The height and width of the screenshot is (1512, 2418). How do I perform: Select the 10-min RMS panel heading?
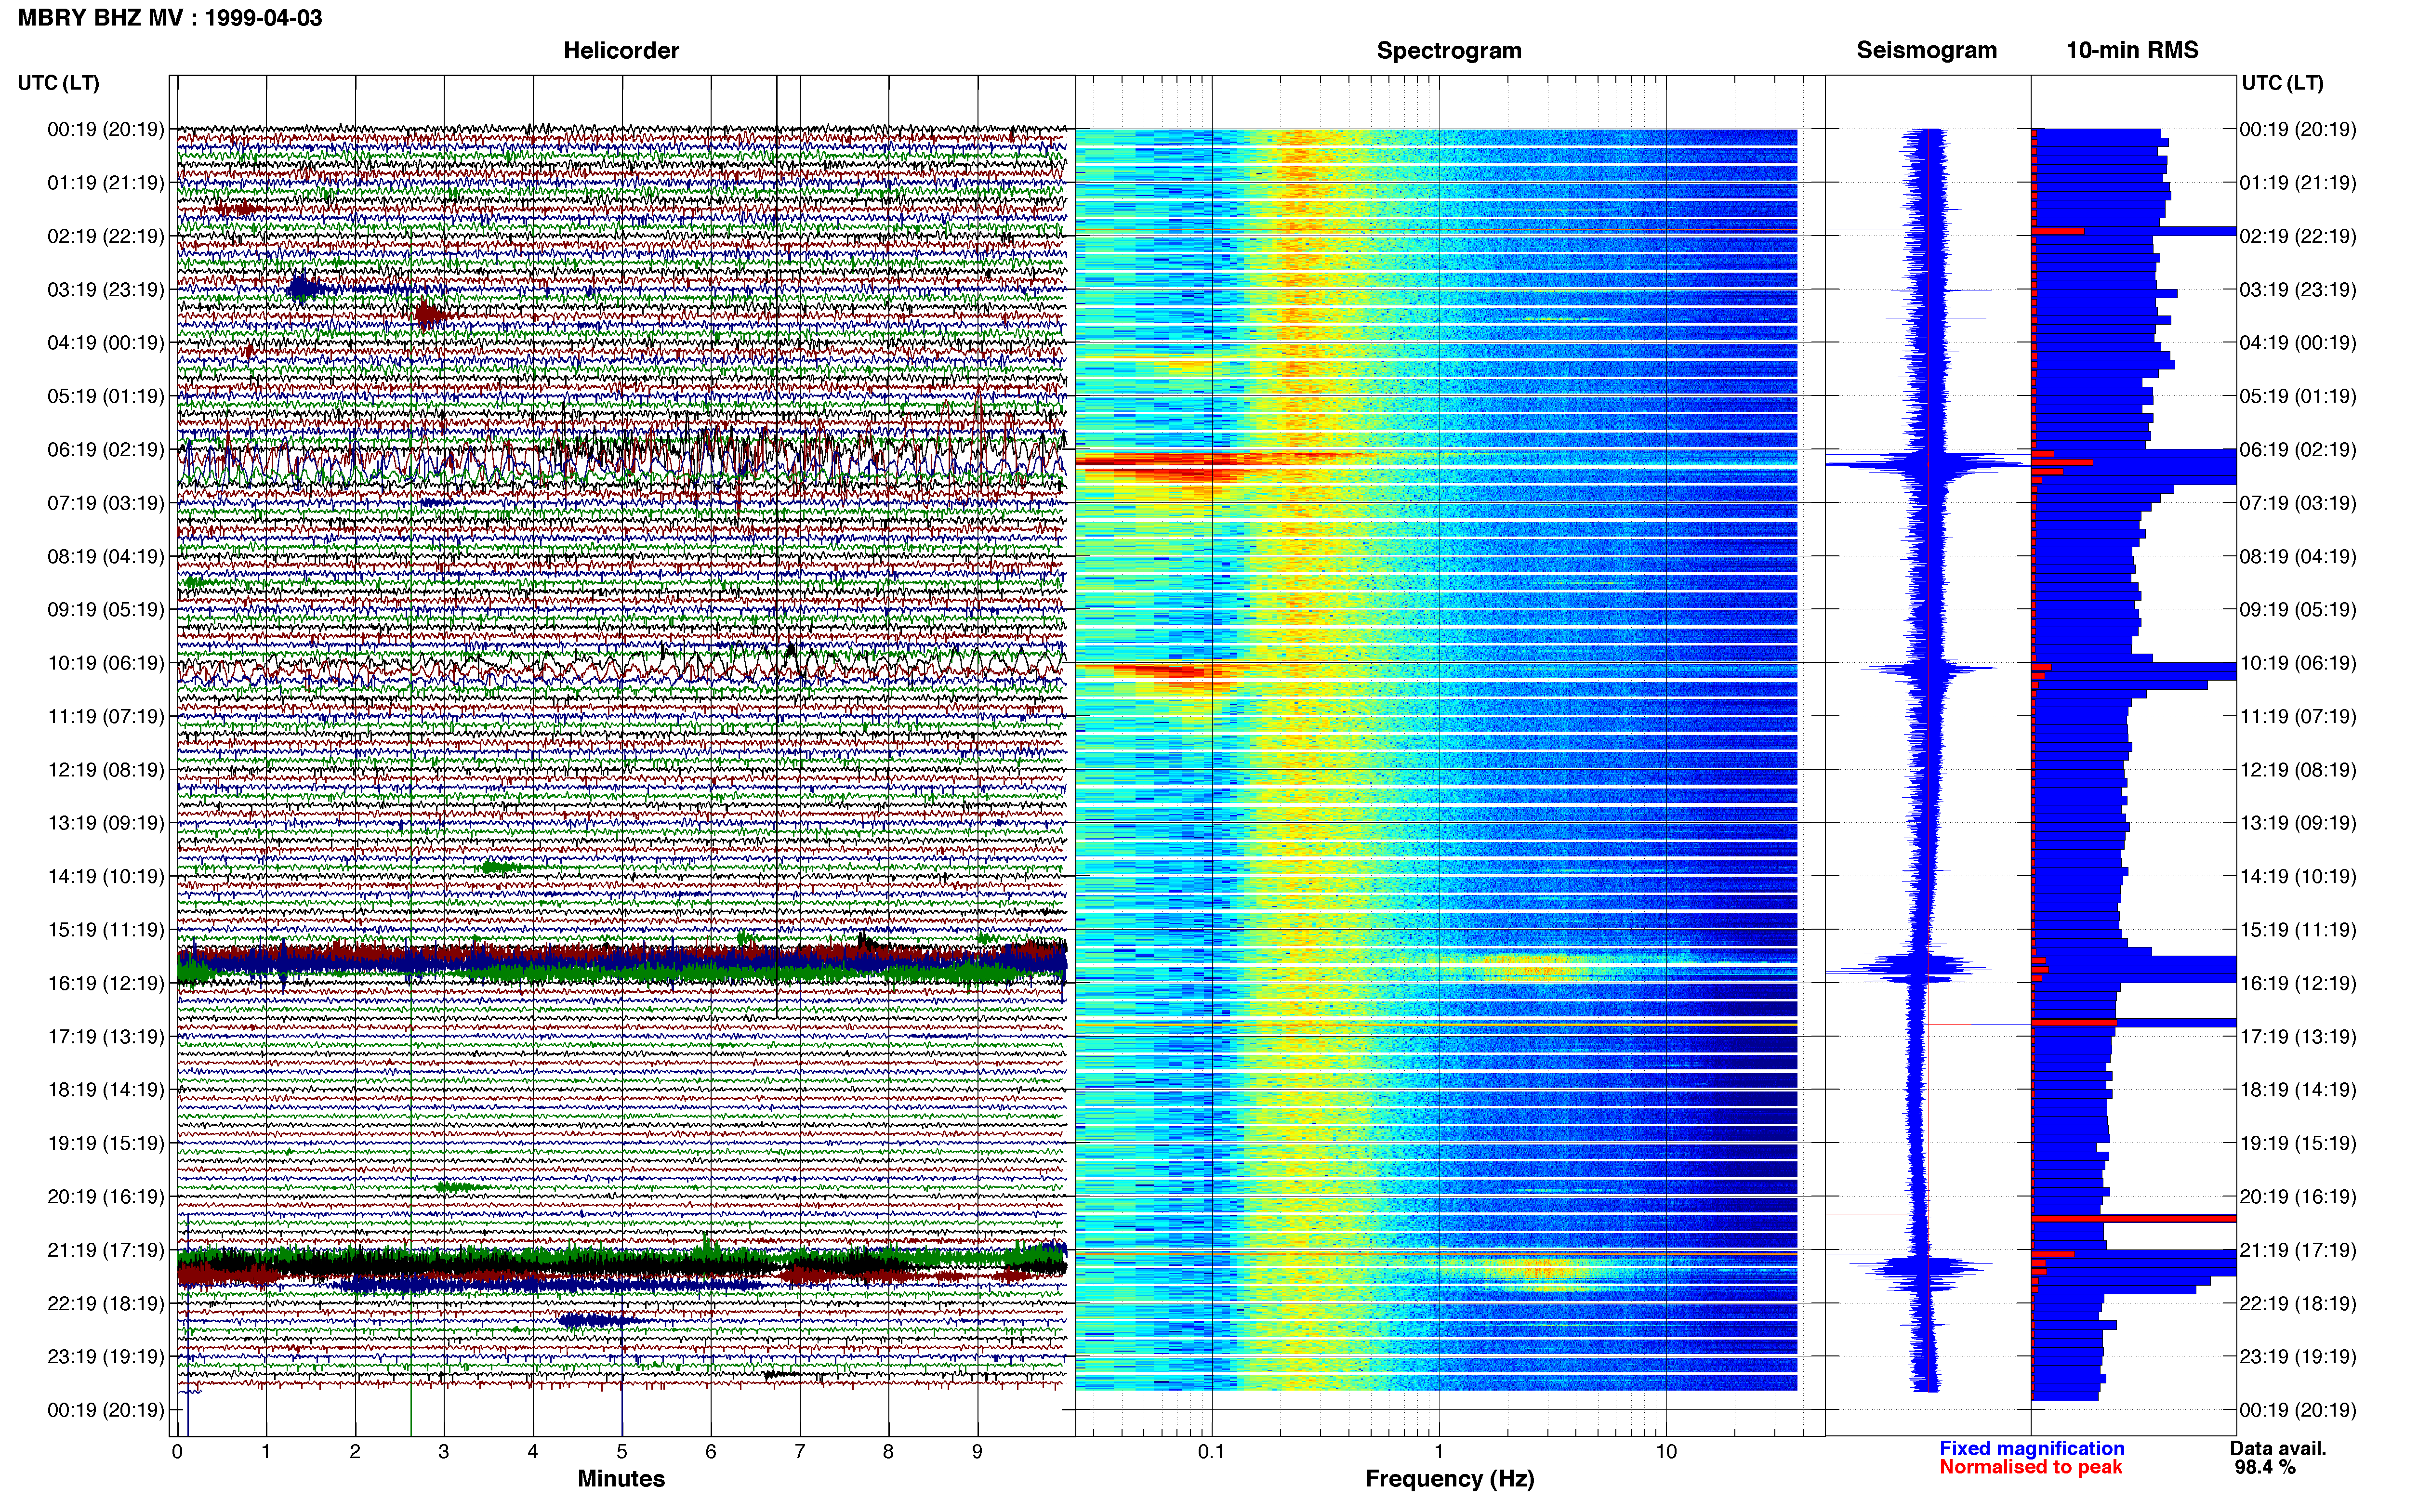pyautogui.click(x=2132, y=50)
